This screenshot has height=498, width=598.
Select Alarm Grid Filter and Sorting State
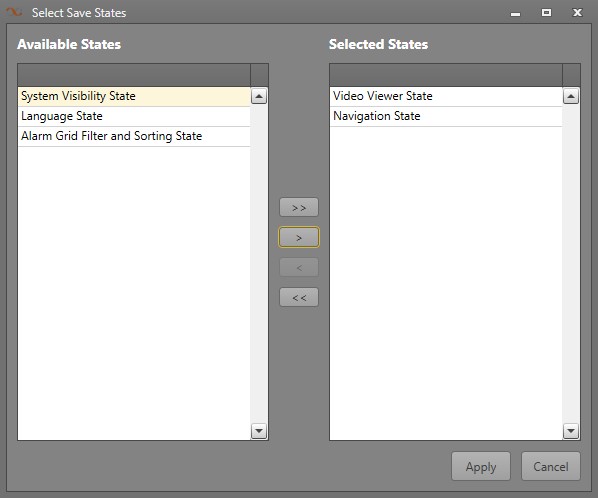[x=134, y=136]
